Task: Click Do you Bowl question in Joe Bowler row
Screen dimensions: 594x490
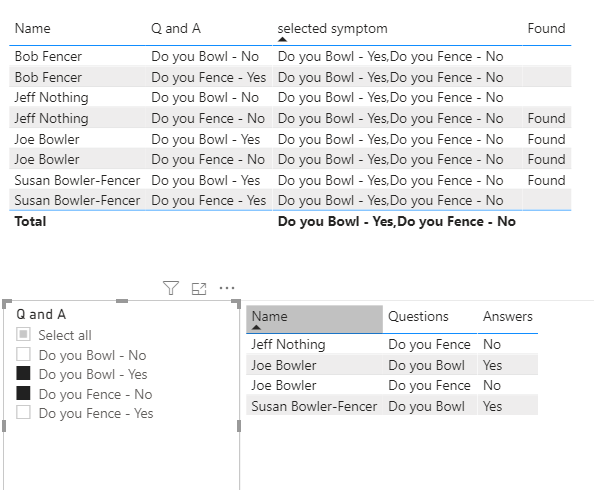Action: 426,365
